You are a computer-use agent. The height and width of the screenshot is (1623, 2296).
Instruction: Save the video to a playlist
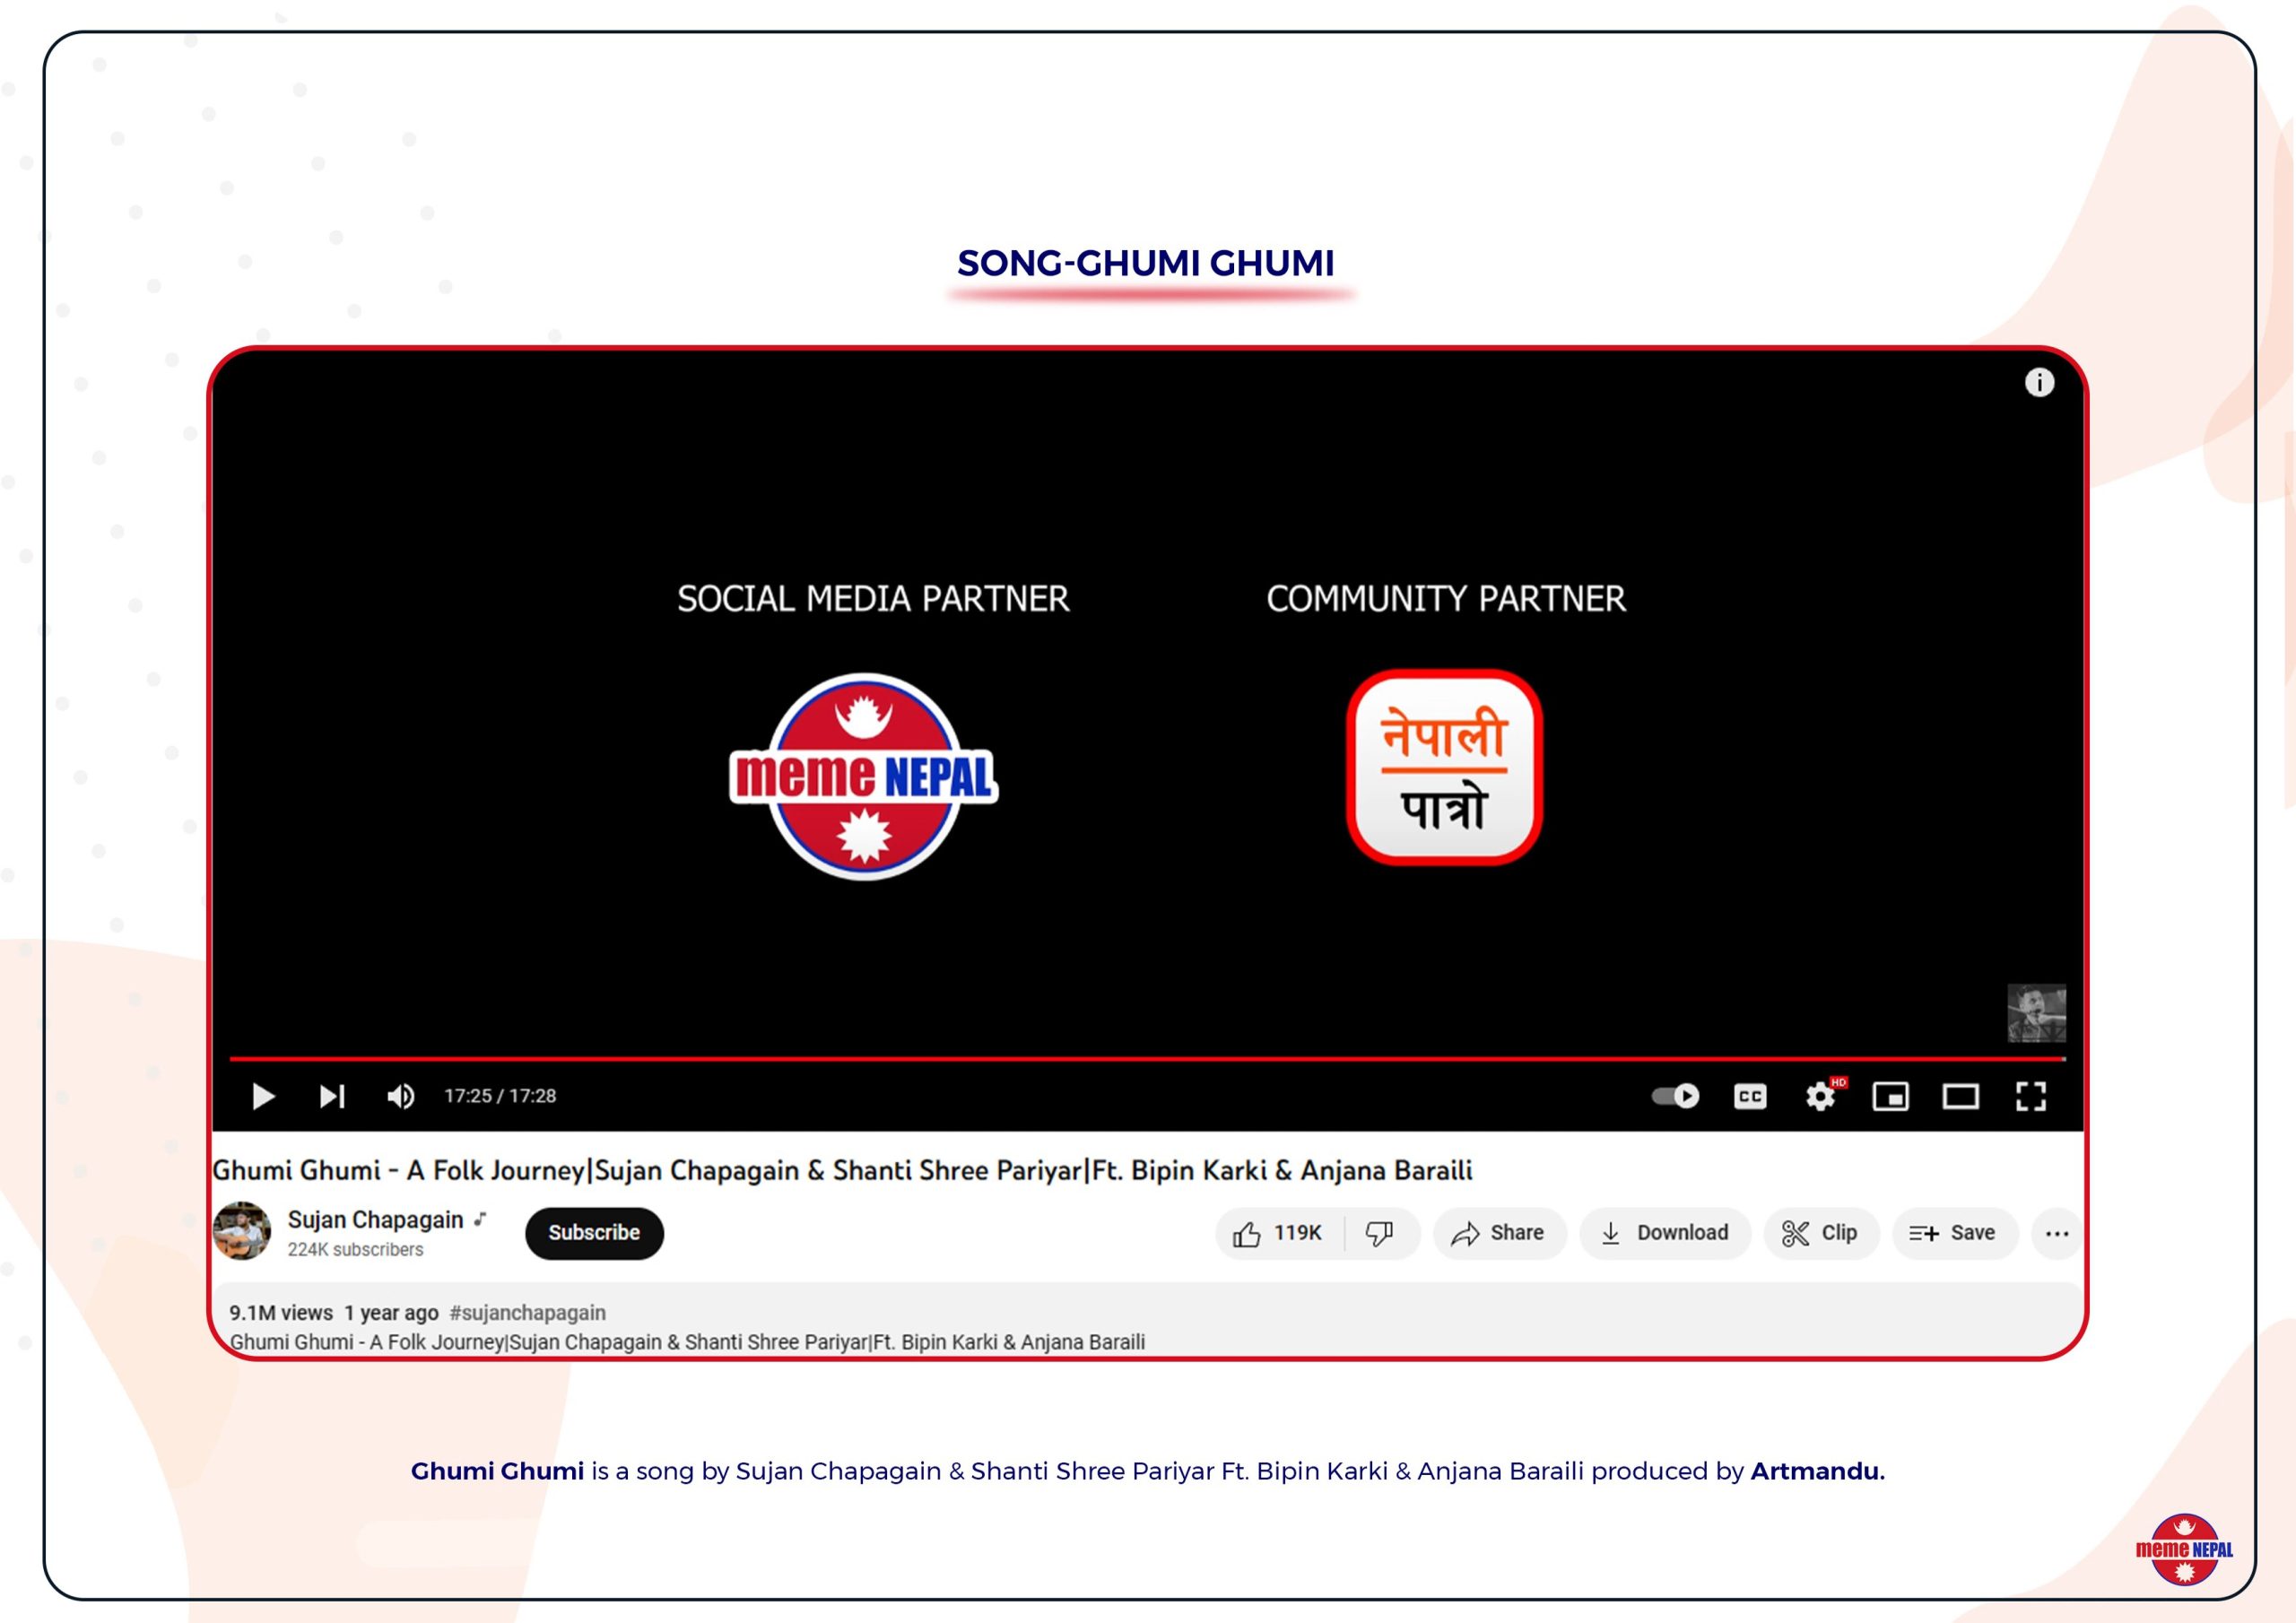[x=1953, y=1233]
